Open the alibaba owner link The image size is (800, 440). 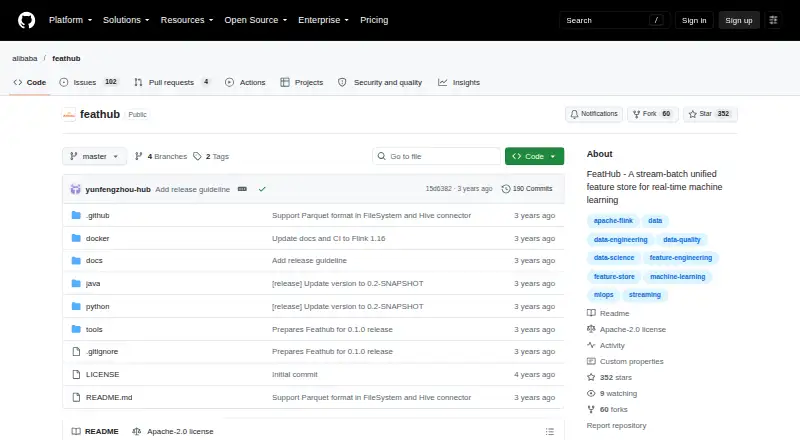(24, 58)
